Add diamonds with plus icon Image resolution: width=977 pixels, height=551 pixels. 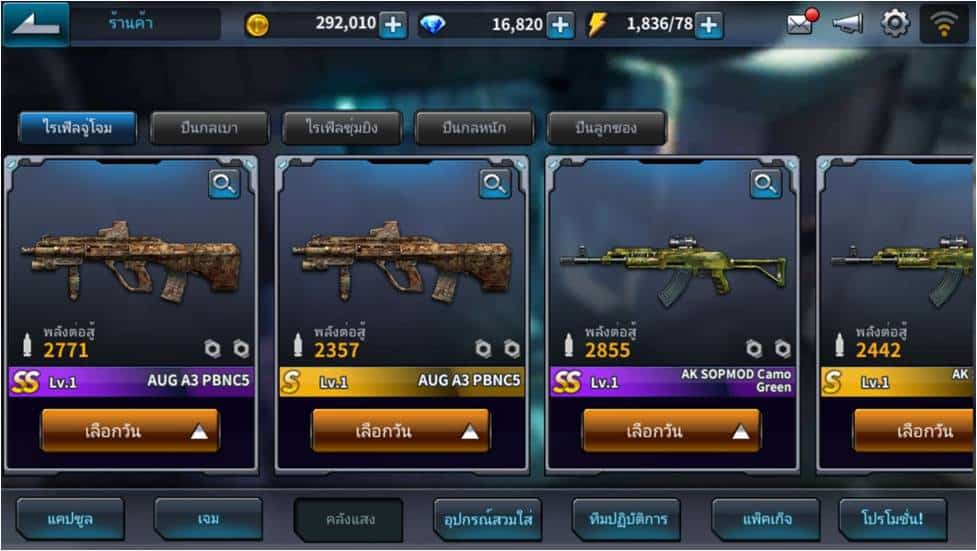click(x=560, y=25)
